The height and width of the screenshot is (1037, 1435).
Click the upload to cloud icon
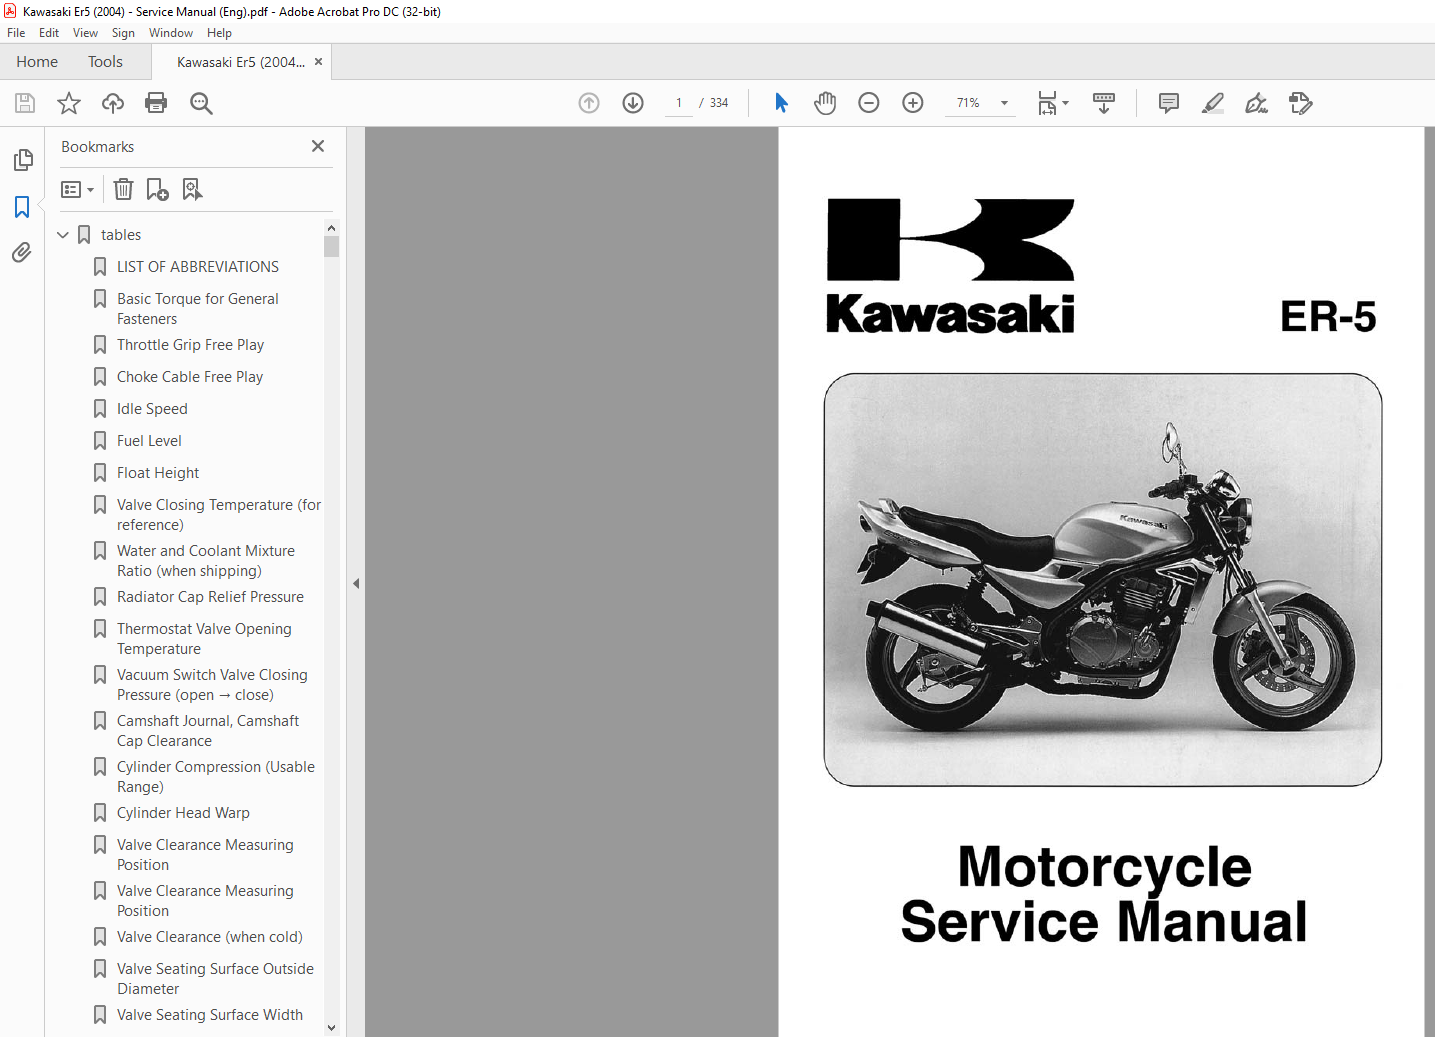tap(113, 103)
